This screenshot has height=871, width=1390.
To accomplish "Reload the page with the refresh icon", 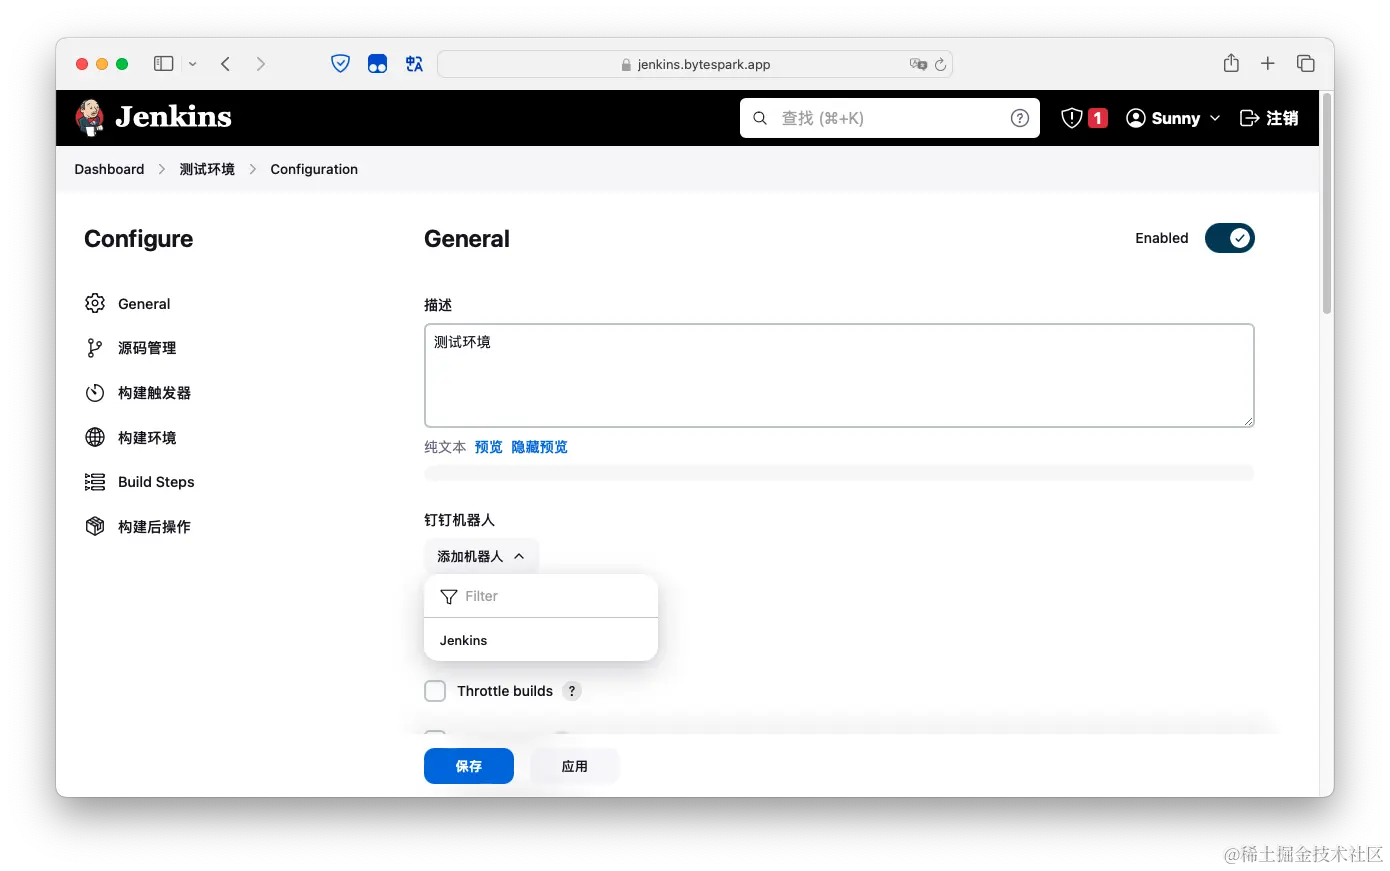I will (940, 64).
